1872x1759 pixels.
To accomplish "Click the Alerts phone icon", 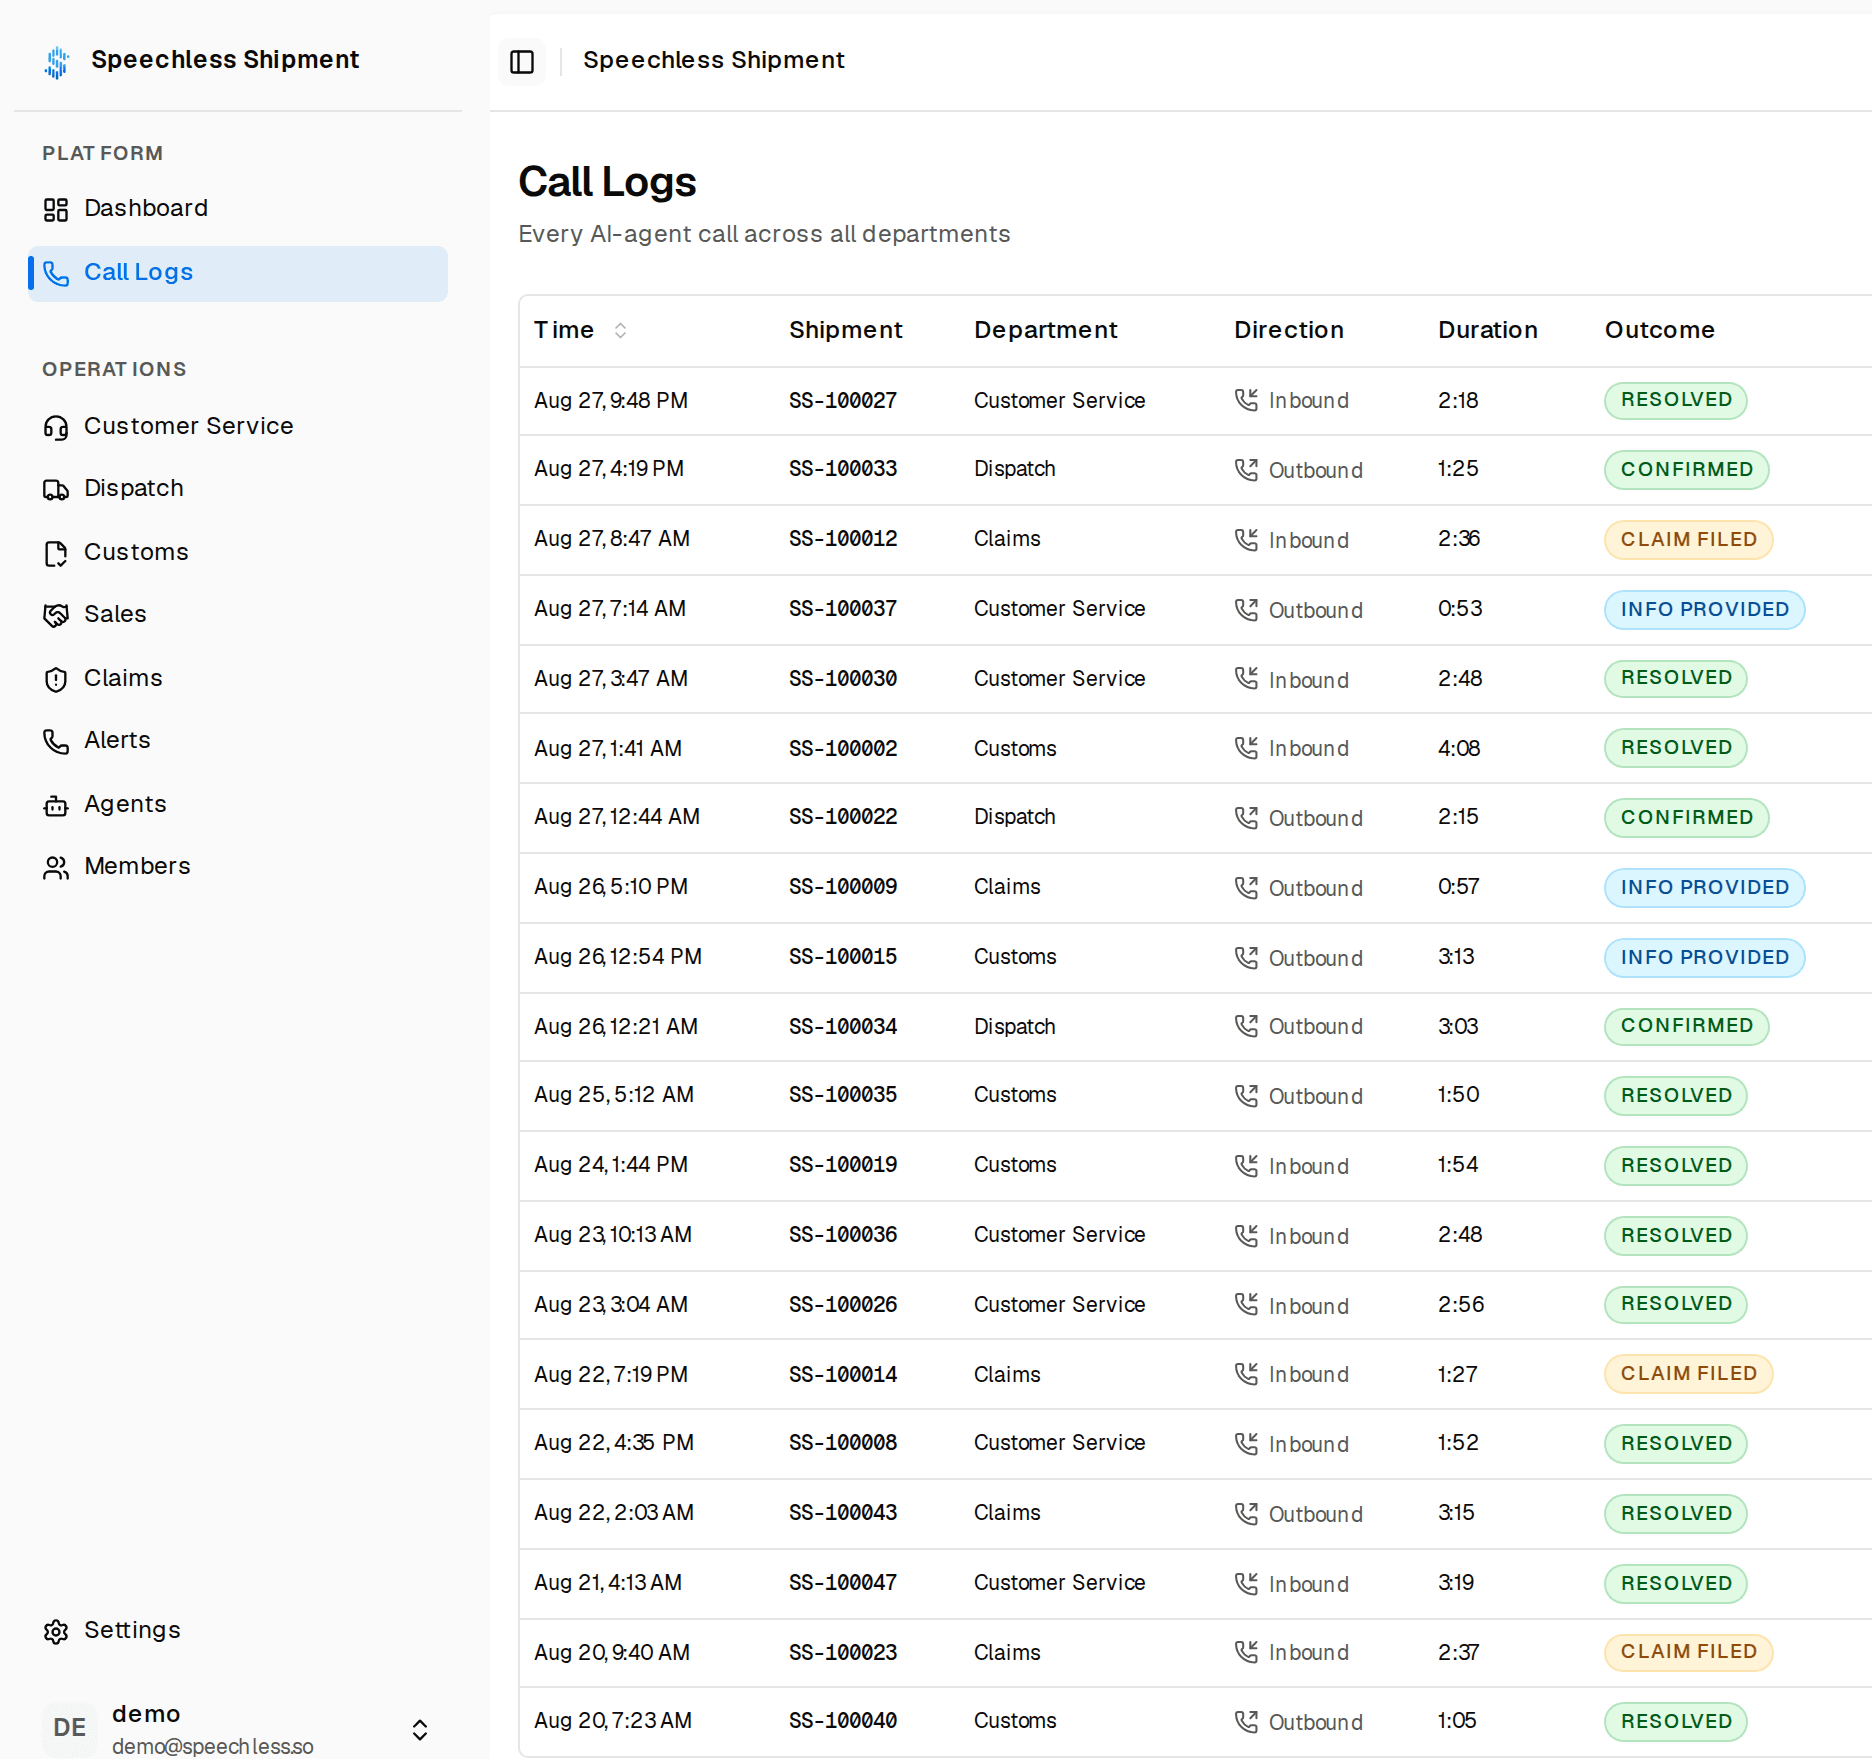I will pyautogui.click(x=56, y=741).
